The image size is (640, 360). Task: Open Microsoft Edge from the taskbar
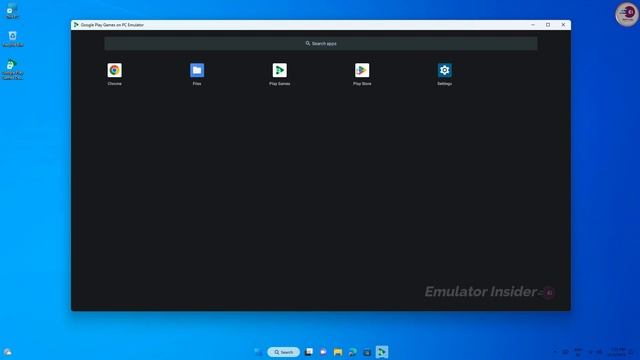(353, 352)
